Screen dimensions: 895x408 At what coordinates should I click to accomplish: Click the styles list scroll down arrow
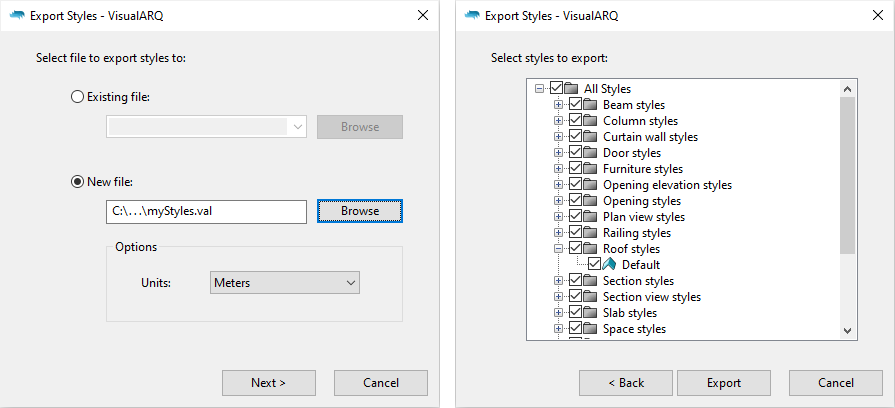847,331
